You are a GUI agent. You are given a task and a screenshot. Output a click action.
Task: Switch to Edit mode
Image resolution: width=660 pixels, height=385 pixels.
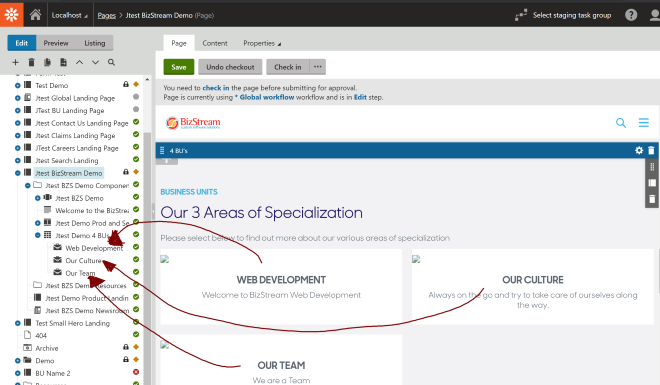point(21,43)
